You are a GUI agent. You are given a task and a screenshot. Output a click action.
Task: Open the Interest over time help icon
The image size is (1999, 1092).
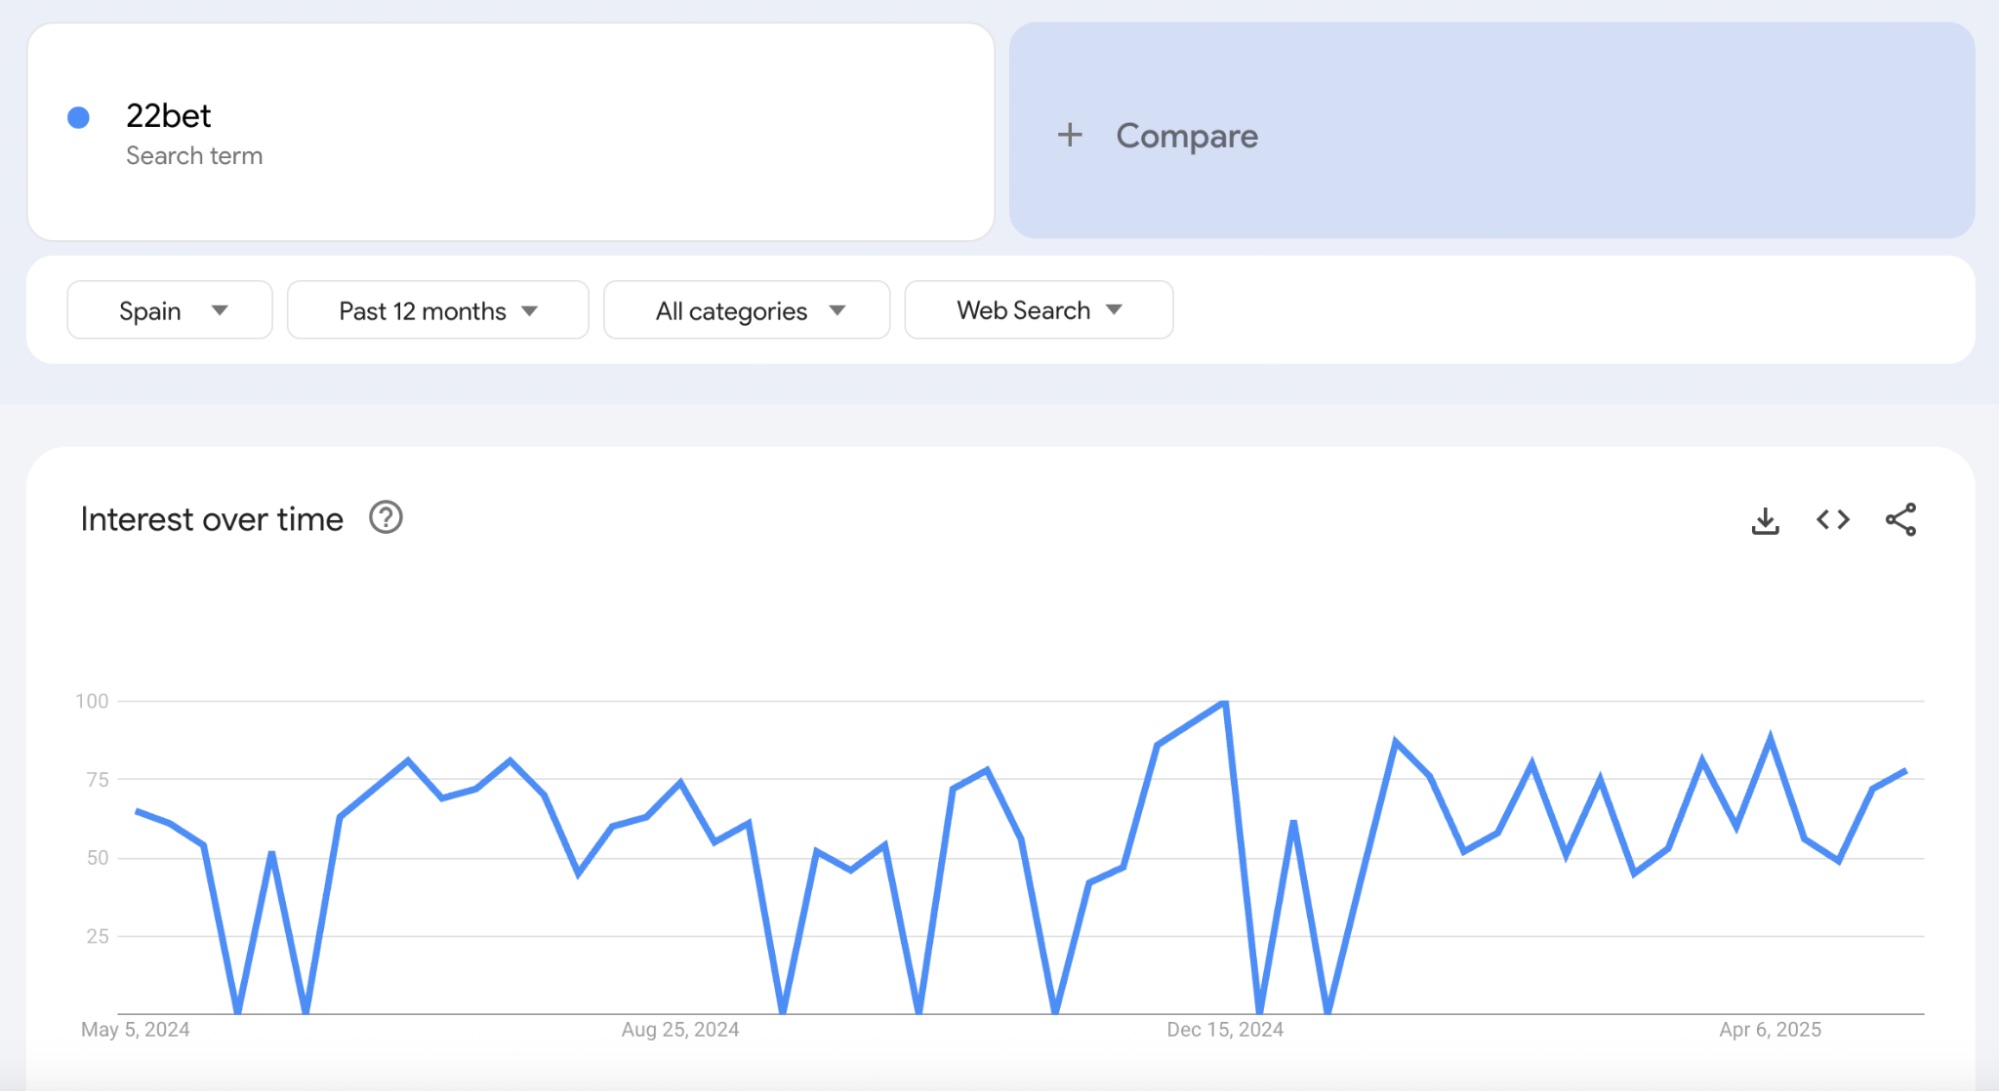(x=386, y=518)
